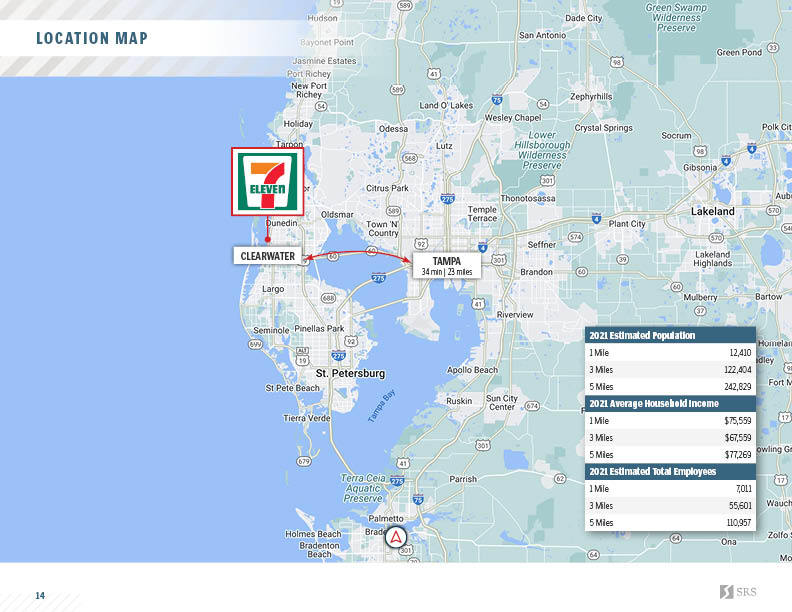Click the Mulberry map label
The height and width of the screenshot is (612, 792).
[x=700, y=297]
